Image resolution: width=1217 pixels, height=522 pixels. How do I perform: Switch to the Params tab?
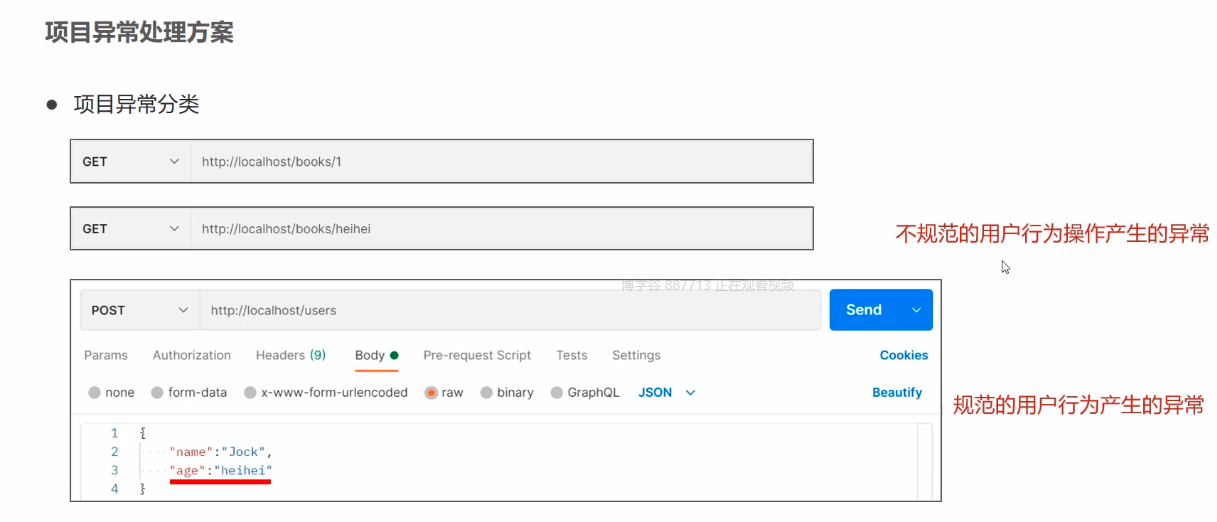[x=106, y=355]
